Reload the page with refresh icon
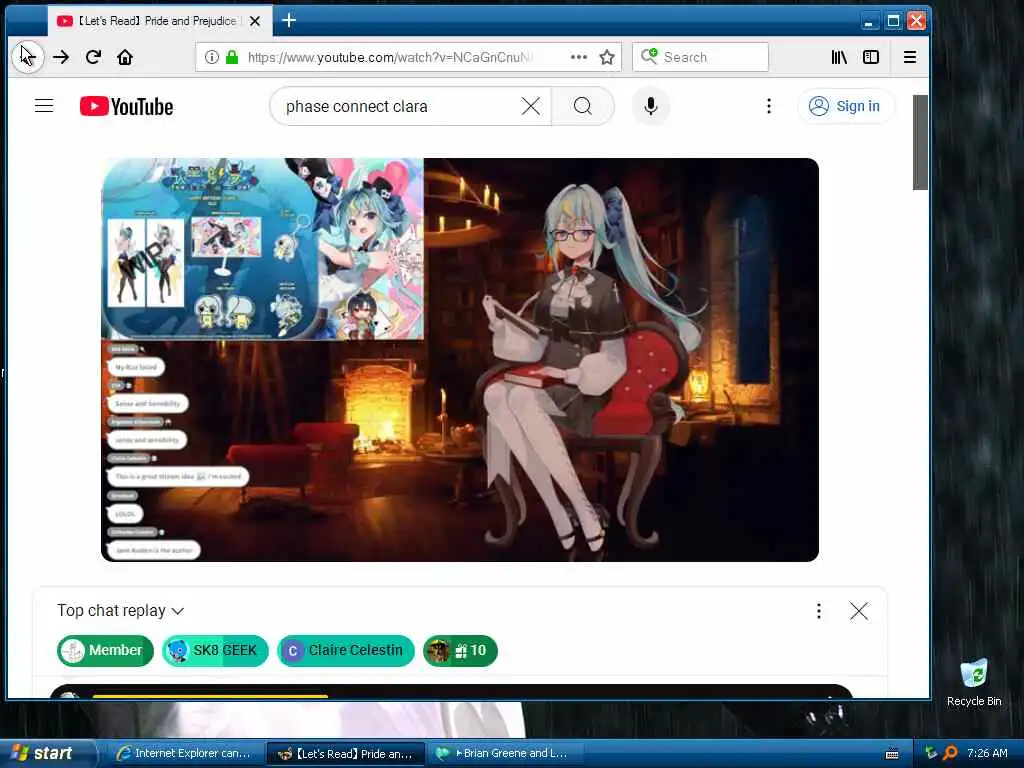Viewport: 1024px width, 768px height. pos(93,57)
